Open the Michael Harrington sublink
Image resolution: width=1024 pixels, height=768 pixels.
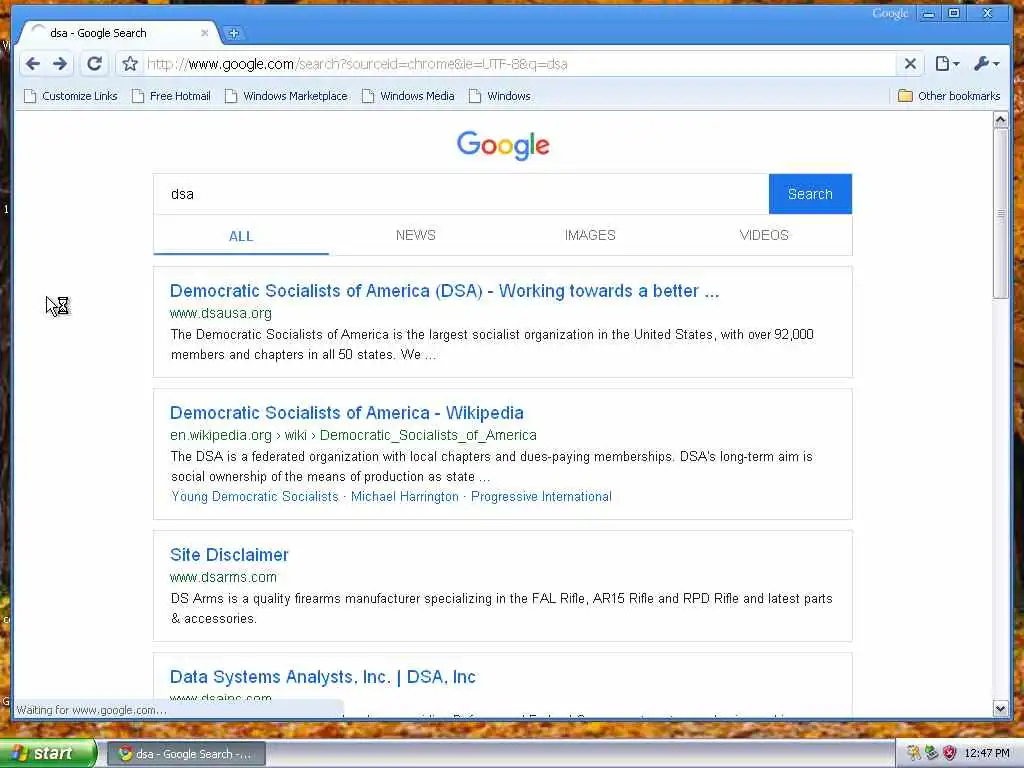coord(405,496)
